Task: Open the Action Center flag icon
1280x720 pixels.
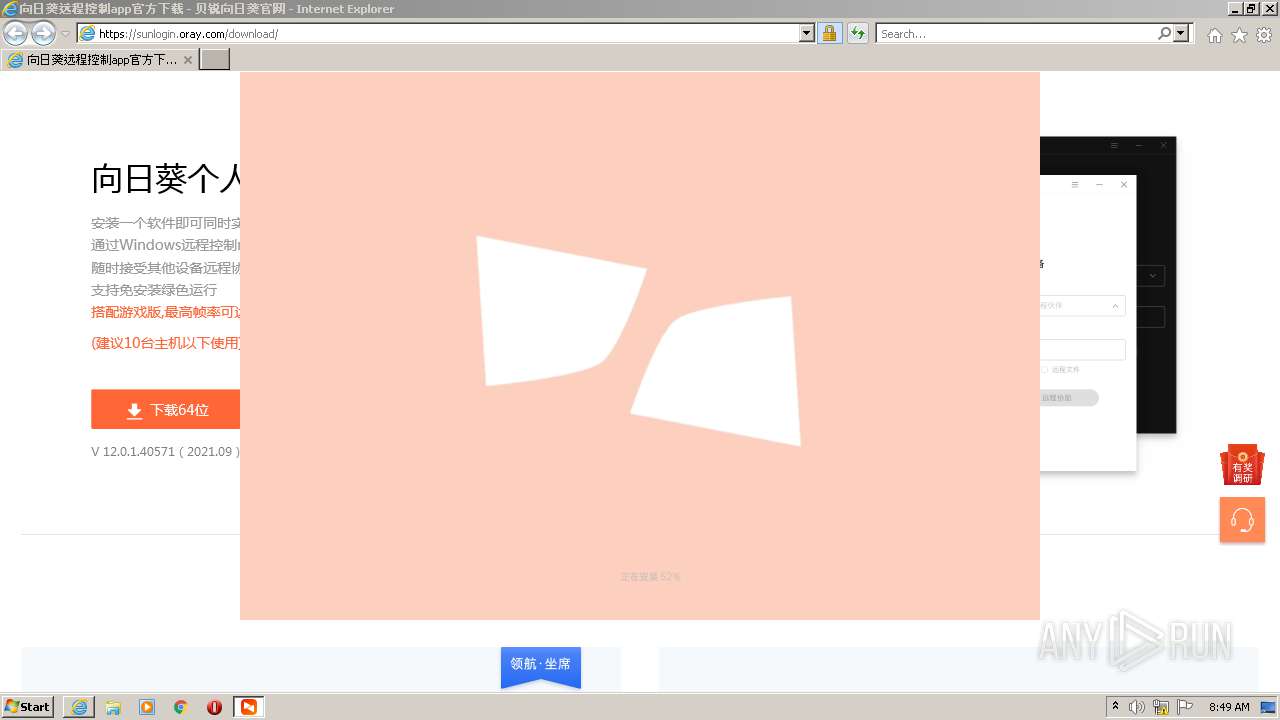Action: pos(1185,707)
